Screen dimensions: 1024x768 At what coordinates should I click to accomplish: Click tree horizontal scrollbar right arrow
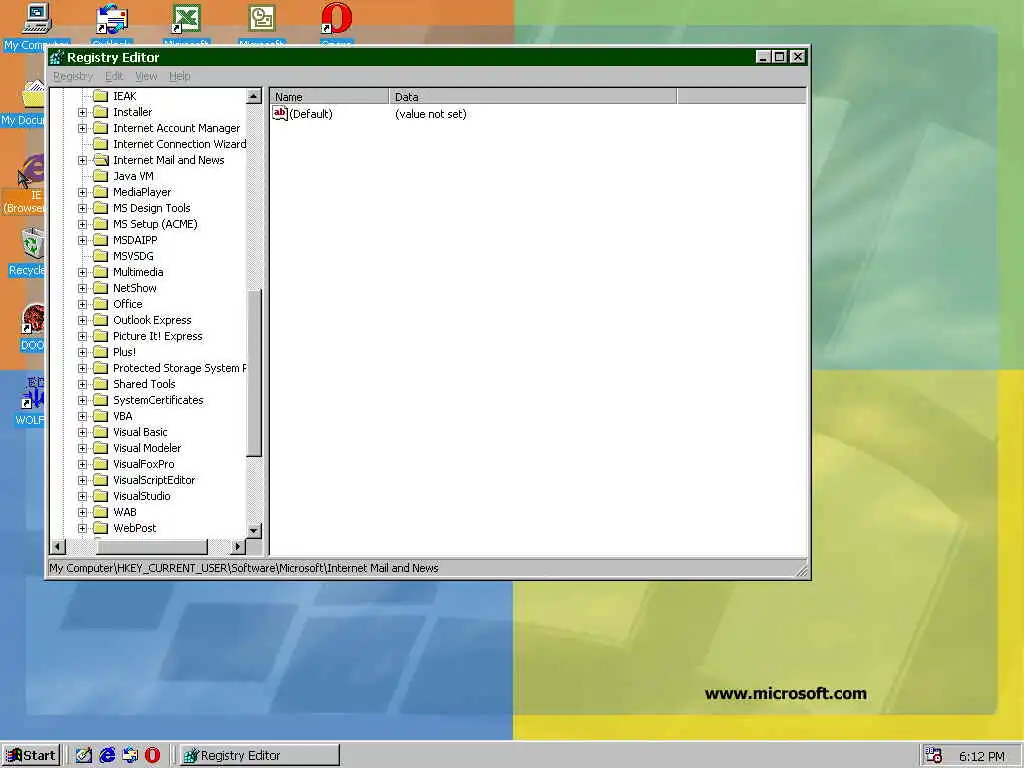(238, 546)
